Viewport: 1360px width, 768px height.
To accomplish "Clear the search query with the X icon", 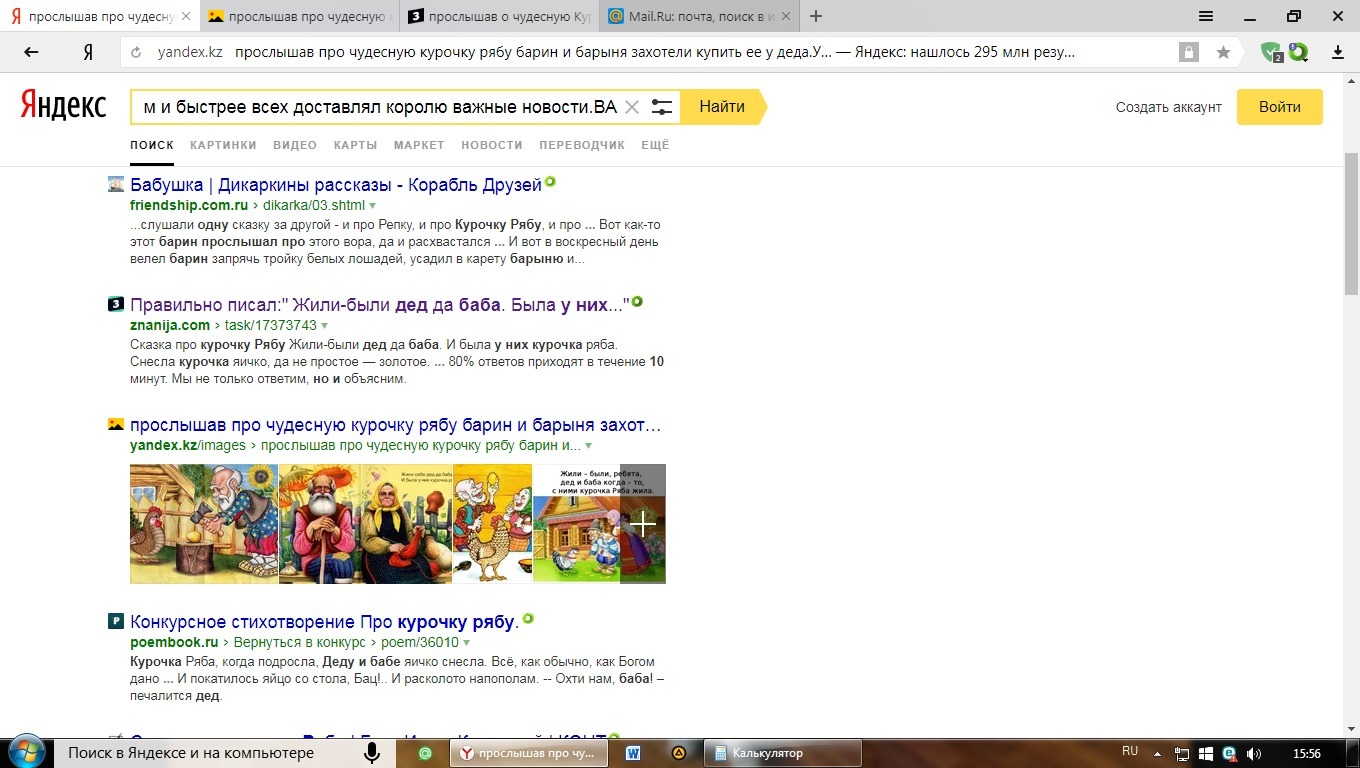I will click(x=632, y=107).
